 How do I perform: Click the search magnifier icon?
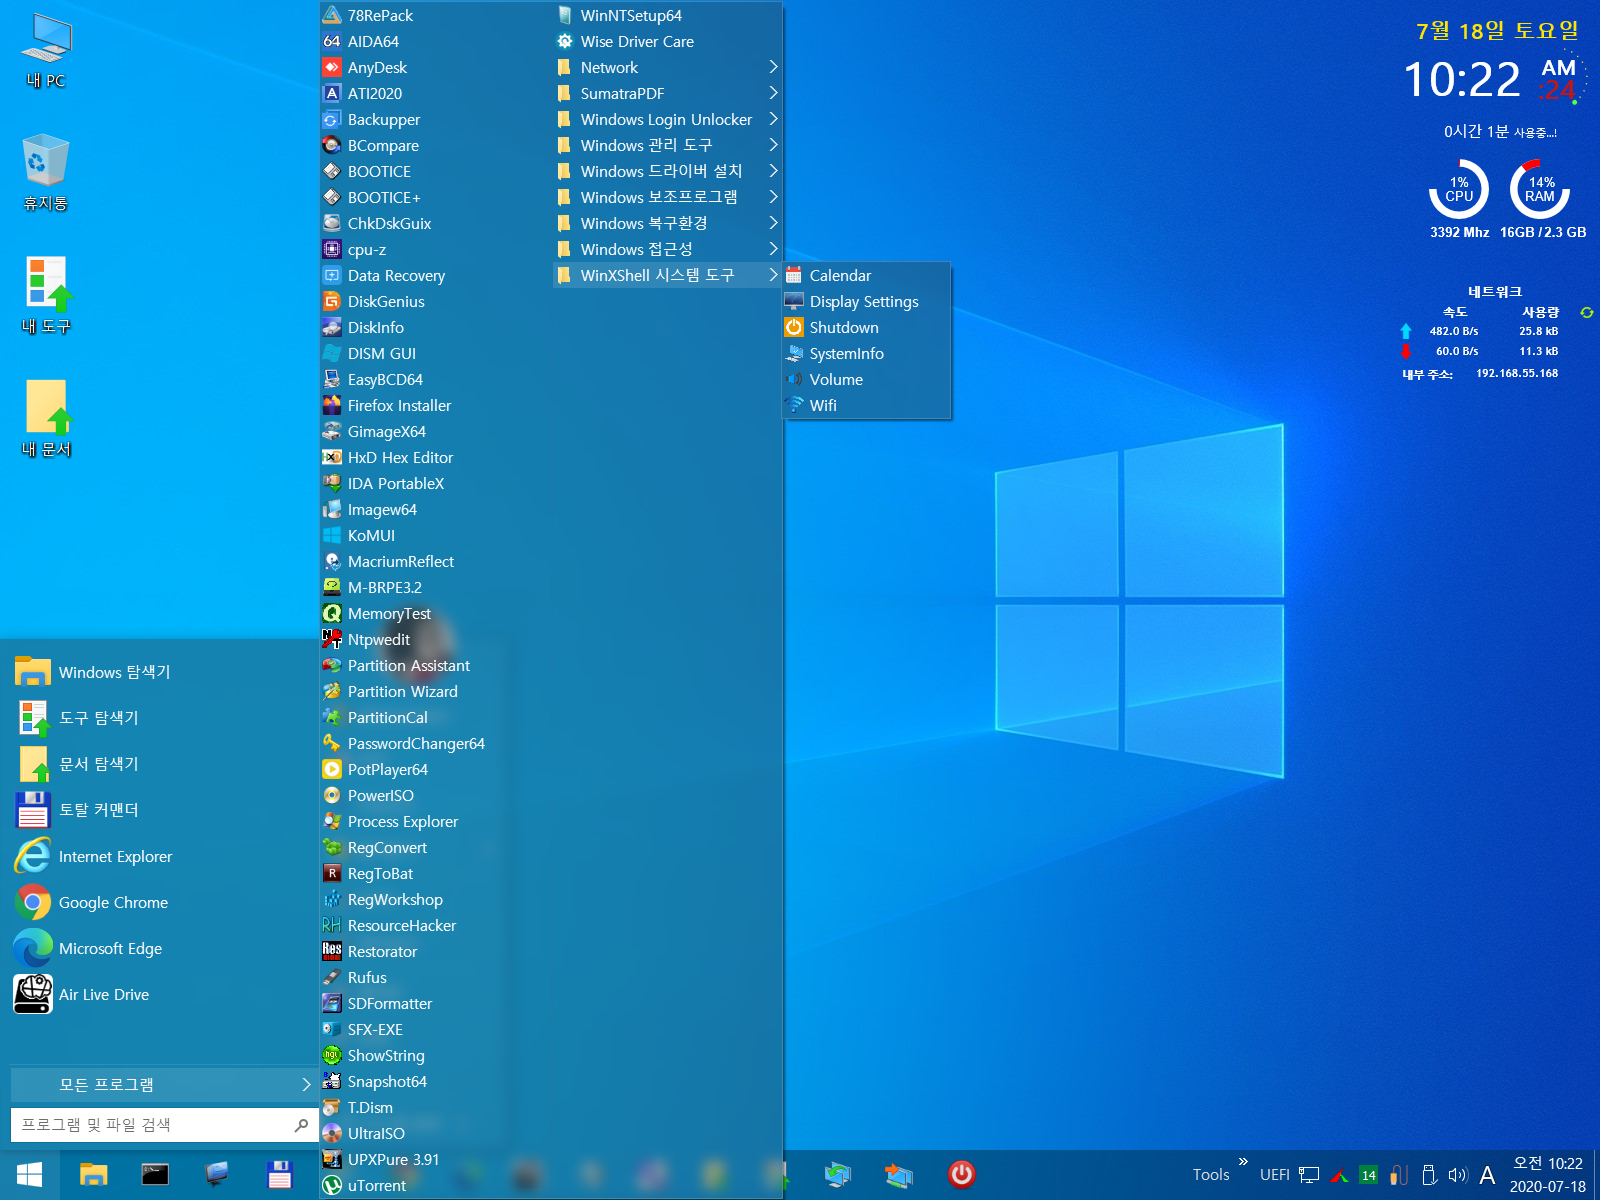pyautogui.click(x=301, y=1125)
